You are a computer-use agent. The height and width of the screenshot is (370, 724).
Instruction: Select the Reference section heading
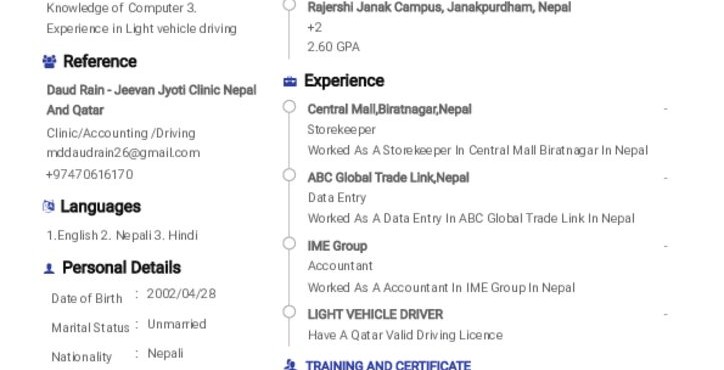click(100, 61)
